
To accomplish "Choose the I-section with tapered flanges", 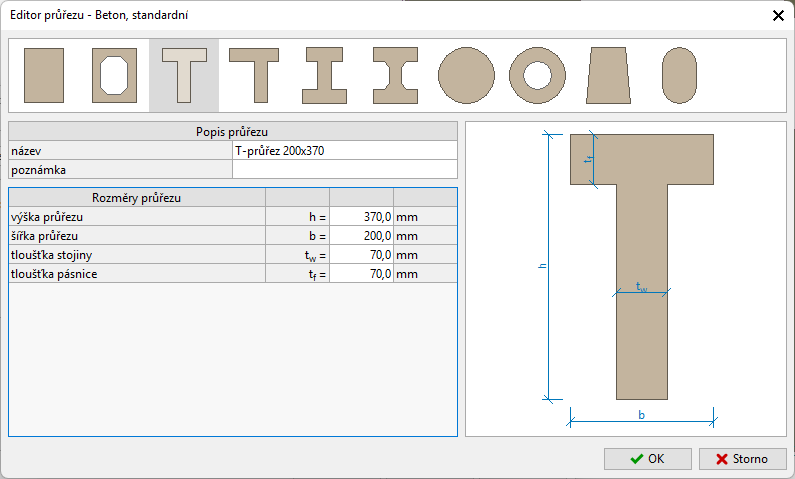I will [394, 76].
